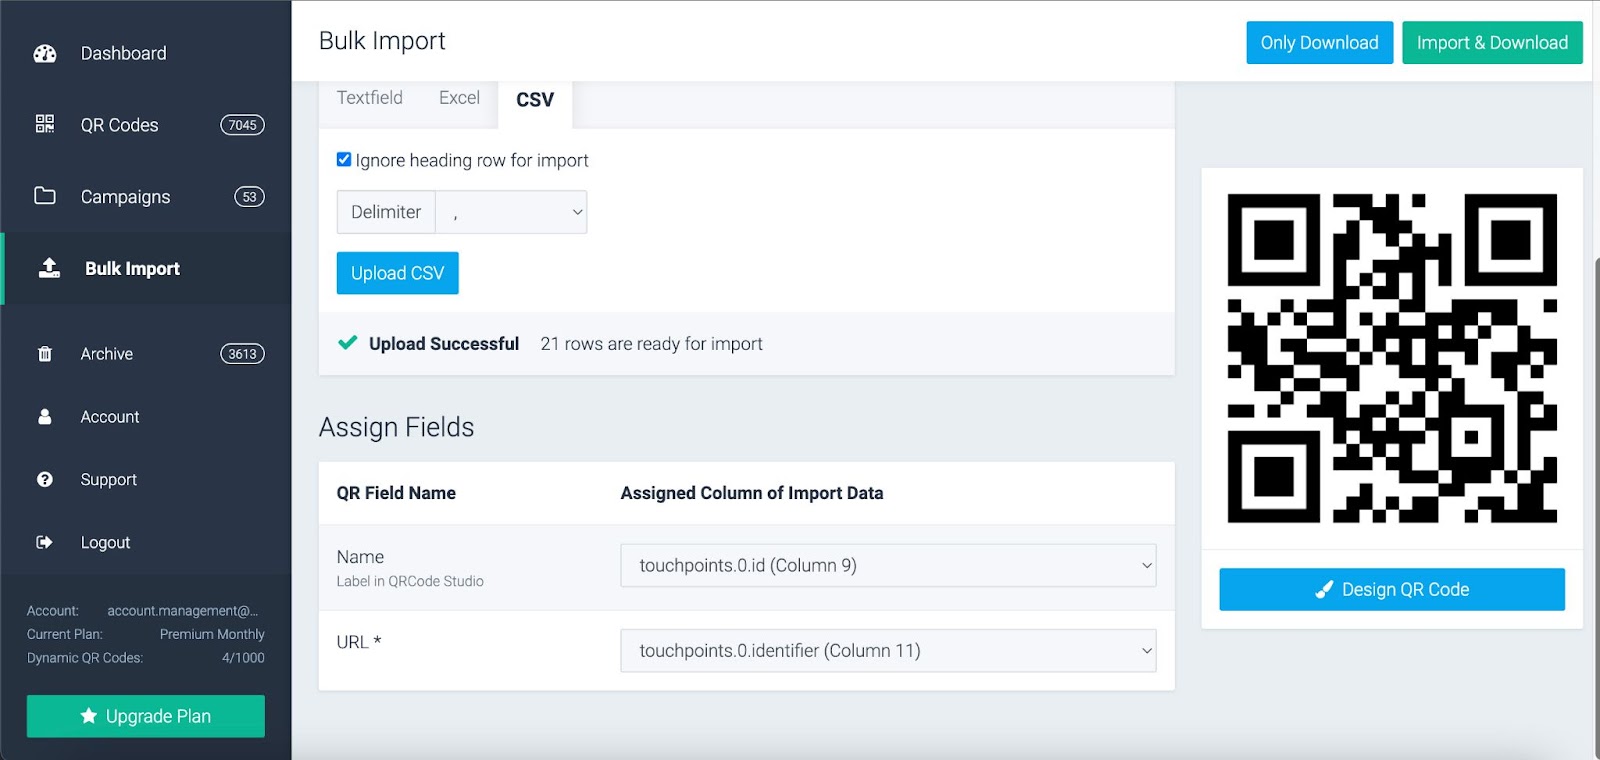Click the QR Codes grid icon
This screenshot has height=760, width=1600.
pyautogui.click(x=45, y=124)
